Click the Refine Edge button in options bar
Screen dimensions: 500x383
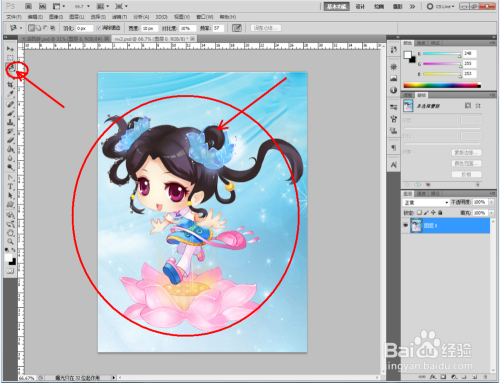(266, 28)
